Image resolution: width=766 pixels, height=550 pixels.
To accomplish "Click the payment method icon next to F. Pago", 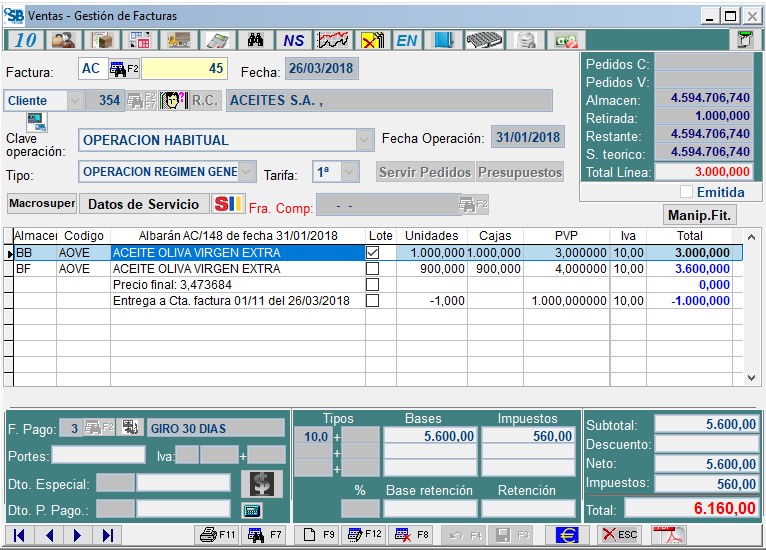I will coord(130,428).
